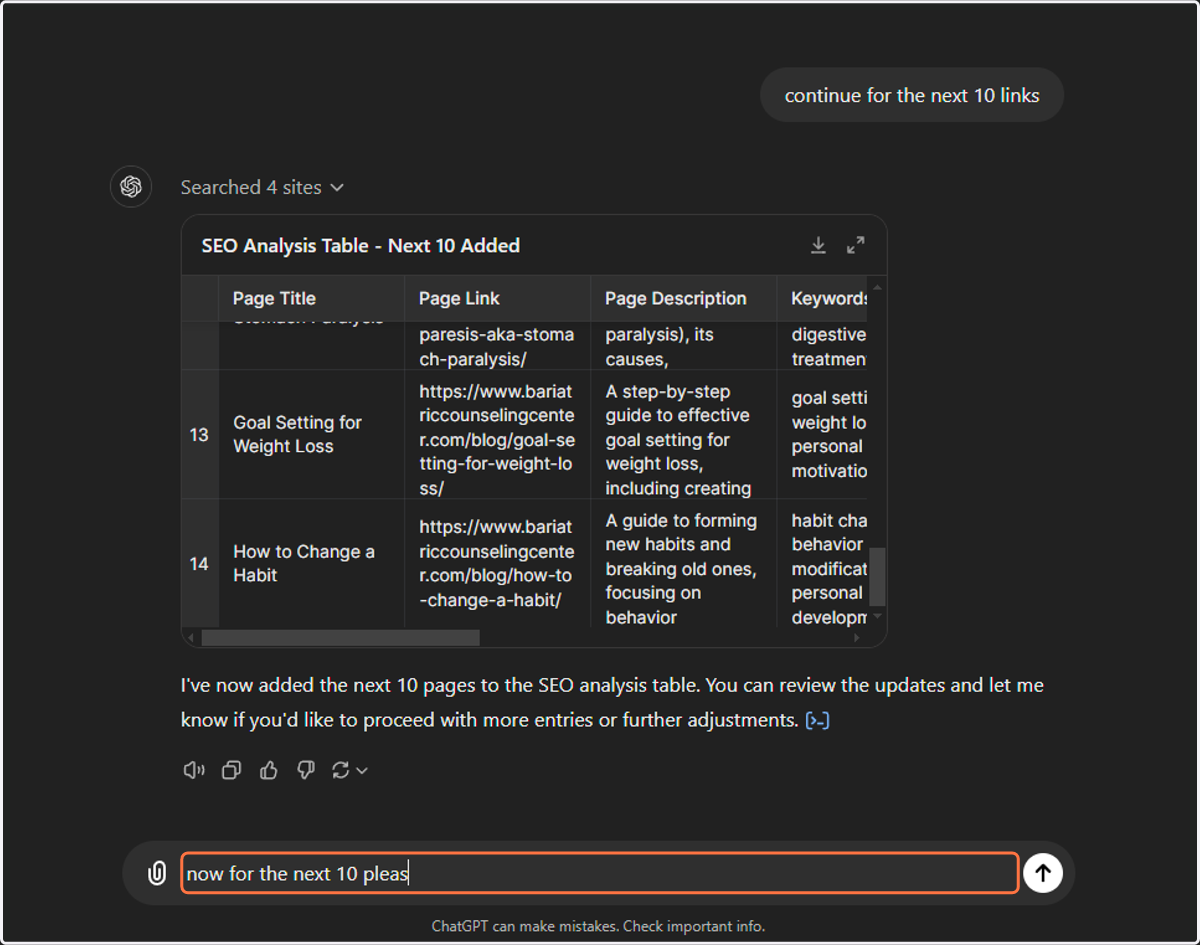Click the goal-setting-for-weight-loss URL cell

(497, 435)
